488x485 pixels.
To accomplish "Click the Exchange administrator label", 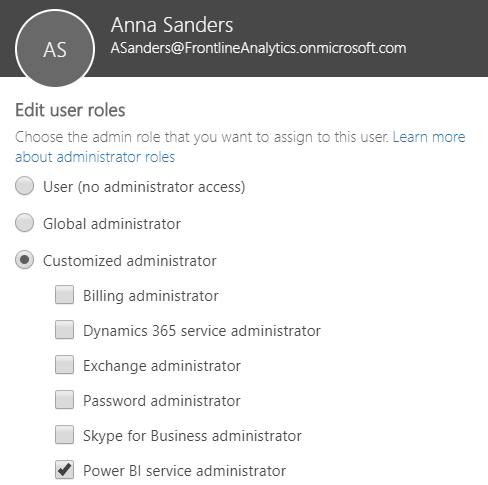I will pyautogui.click(x=162, y=366).
